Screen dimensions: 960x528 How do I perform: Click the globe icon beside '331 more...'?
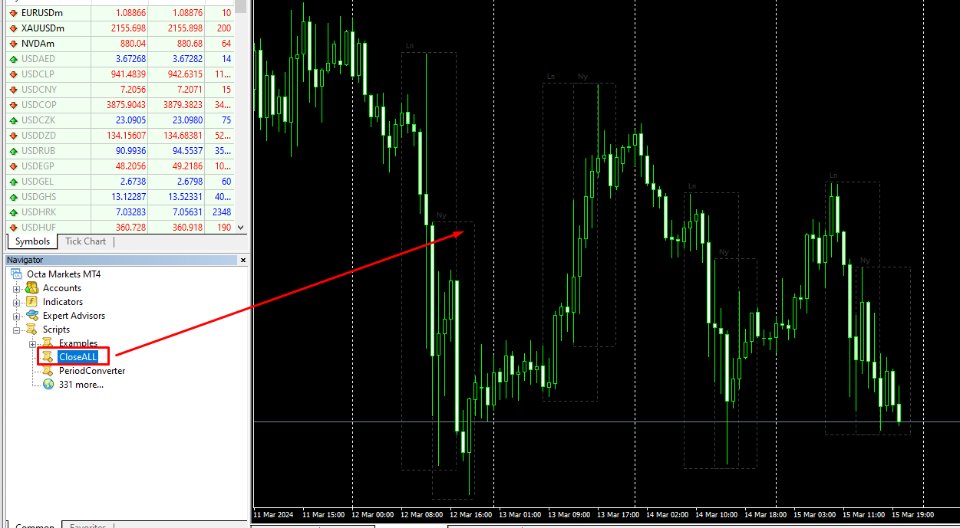pos(47,384)
